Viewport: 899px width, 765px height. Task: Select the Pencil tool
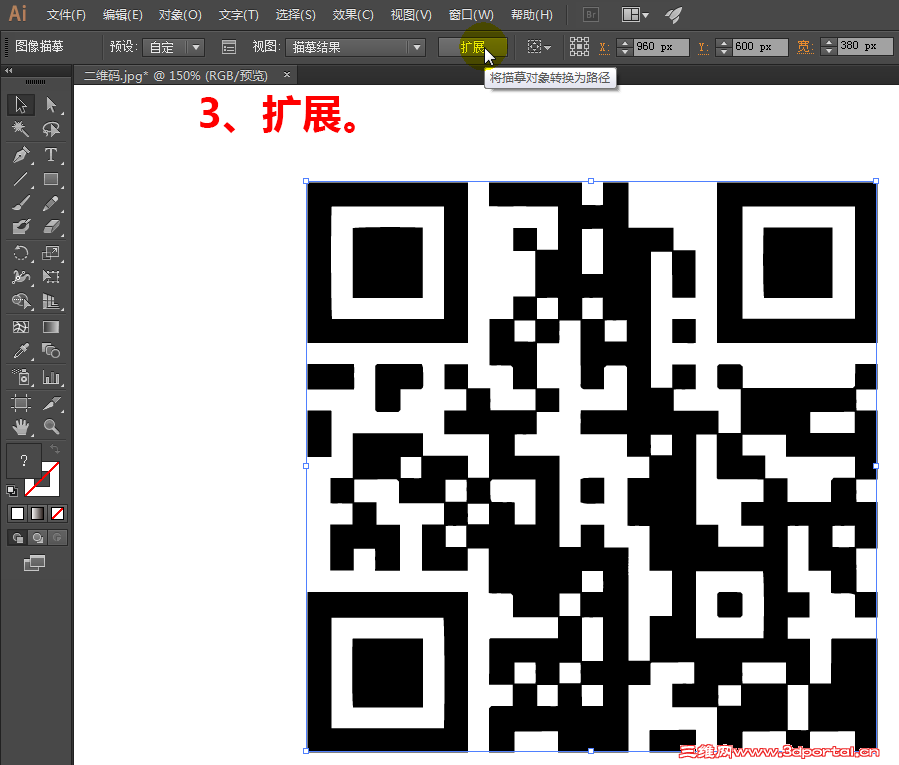tap(51, 203)
